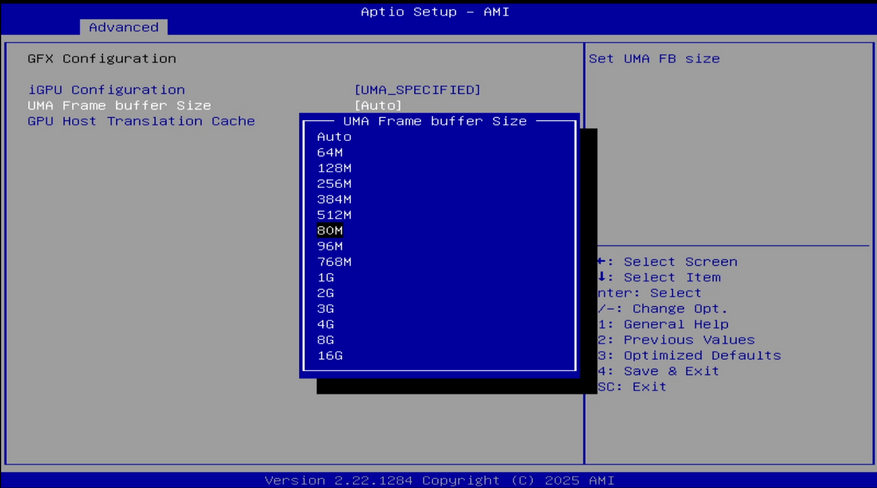Choose the 96M option
The height and width of the screenshot is (488, 877).
tap(329, 247)
